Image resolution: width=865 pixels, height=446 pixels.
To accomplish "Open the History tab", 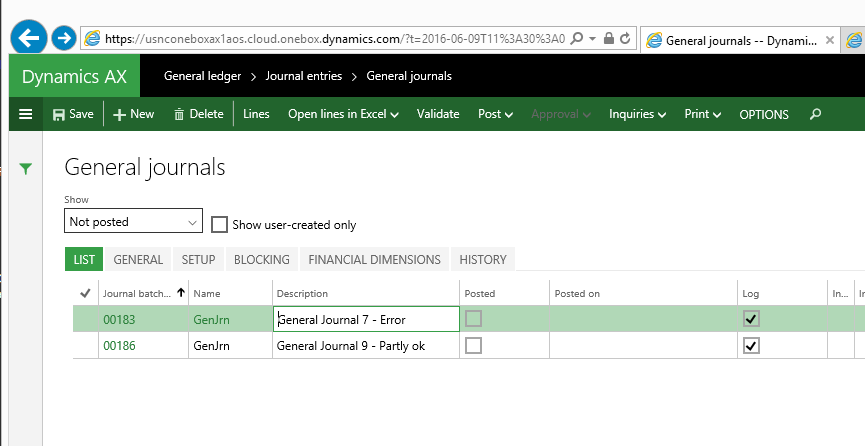I will tap(482, 259).
